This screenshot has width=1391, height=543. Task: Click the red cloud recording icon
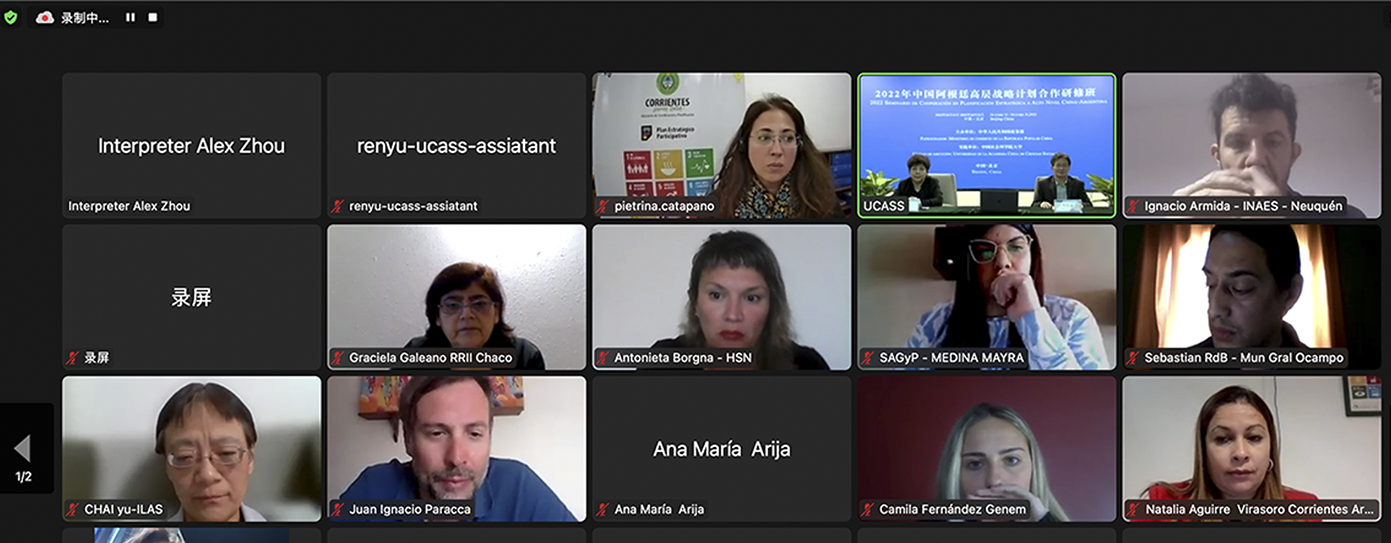point(45,17)
